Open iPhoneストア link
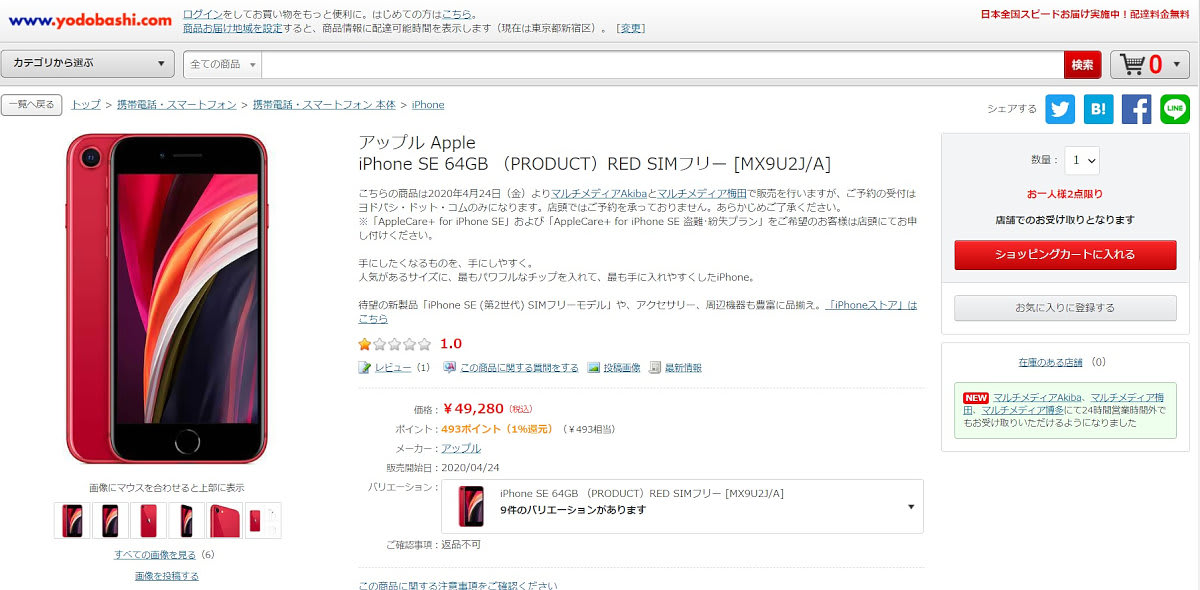The width and height of the screenshot is (1200, 590). (x=872, y=305)
